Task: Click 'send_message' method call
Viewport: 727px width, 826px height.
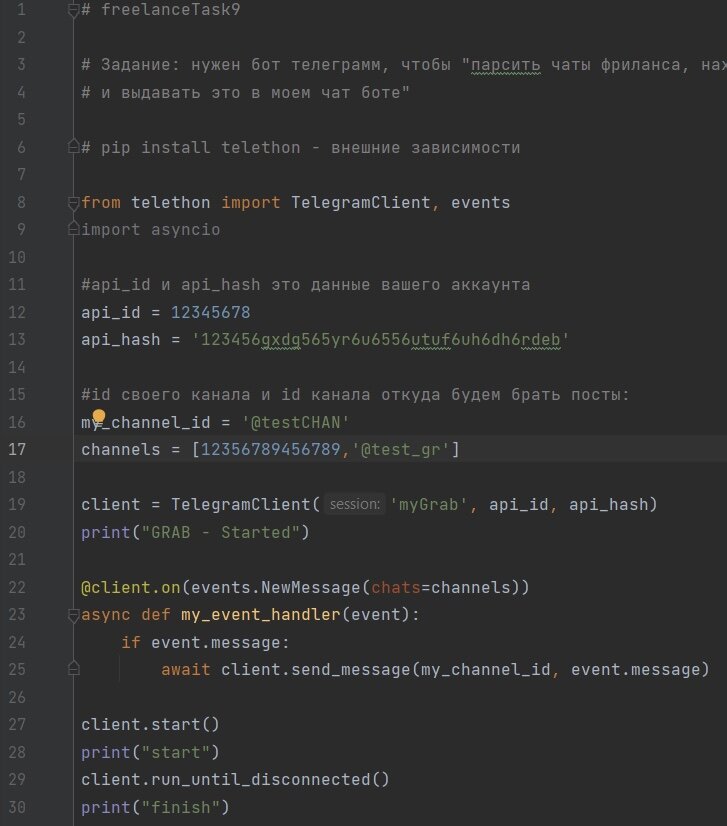Action: pyautogui.click(x=350, y=670)
